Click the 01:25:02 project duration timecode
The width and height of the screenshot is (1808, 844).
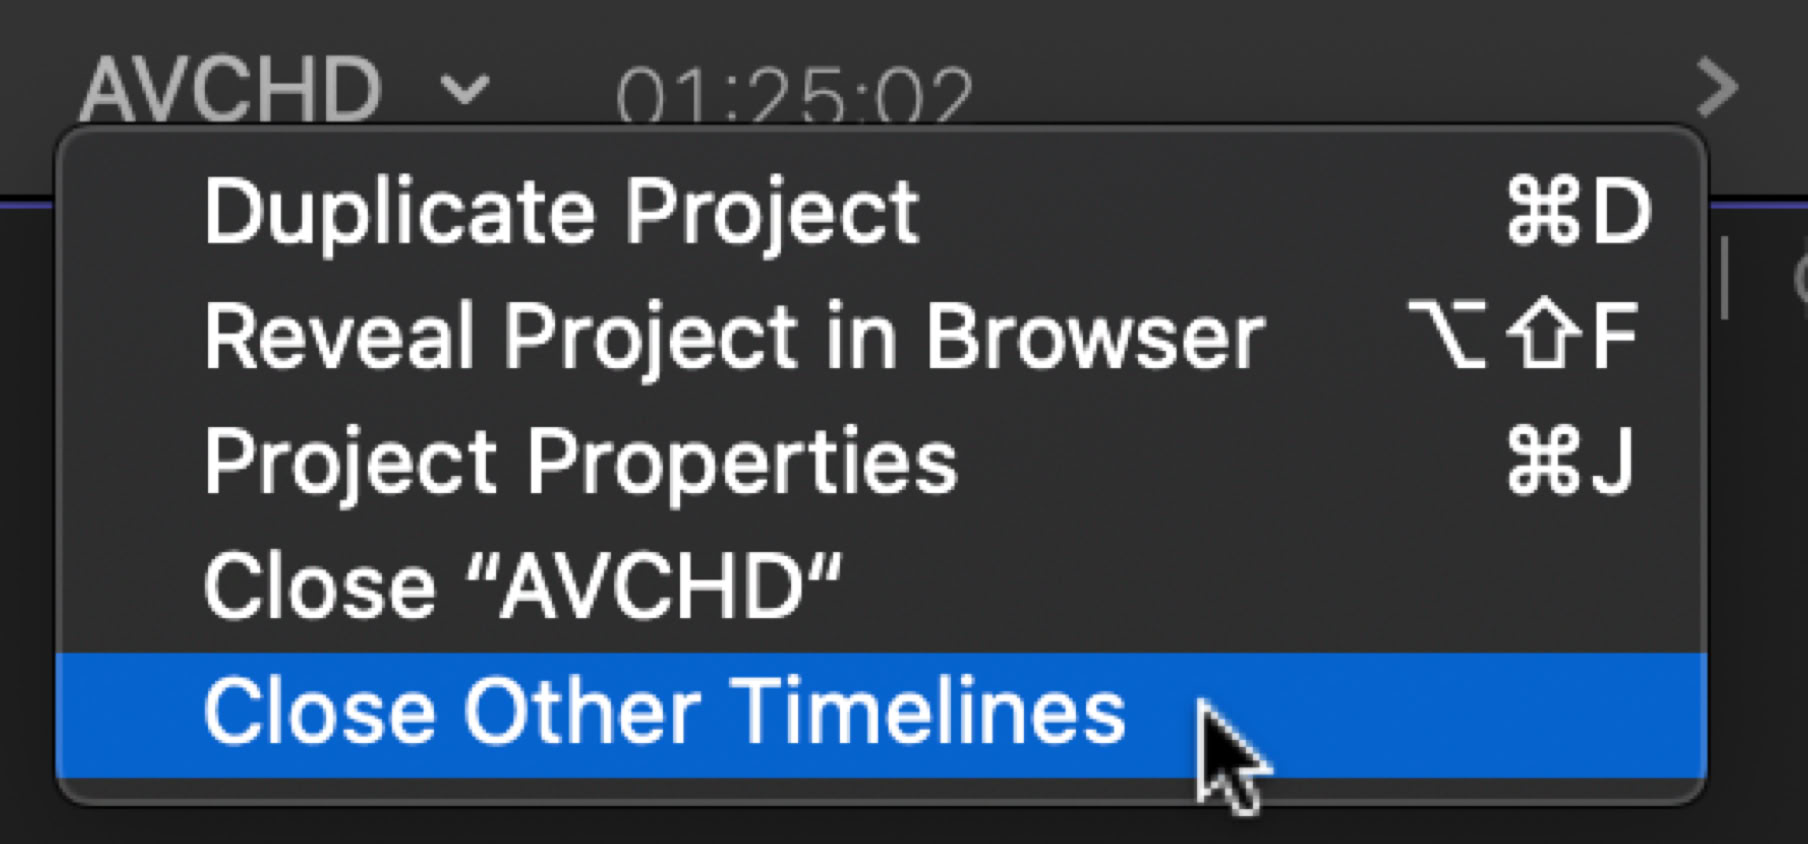click(x=793, y=97)
